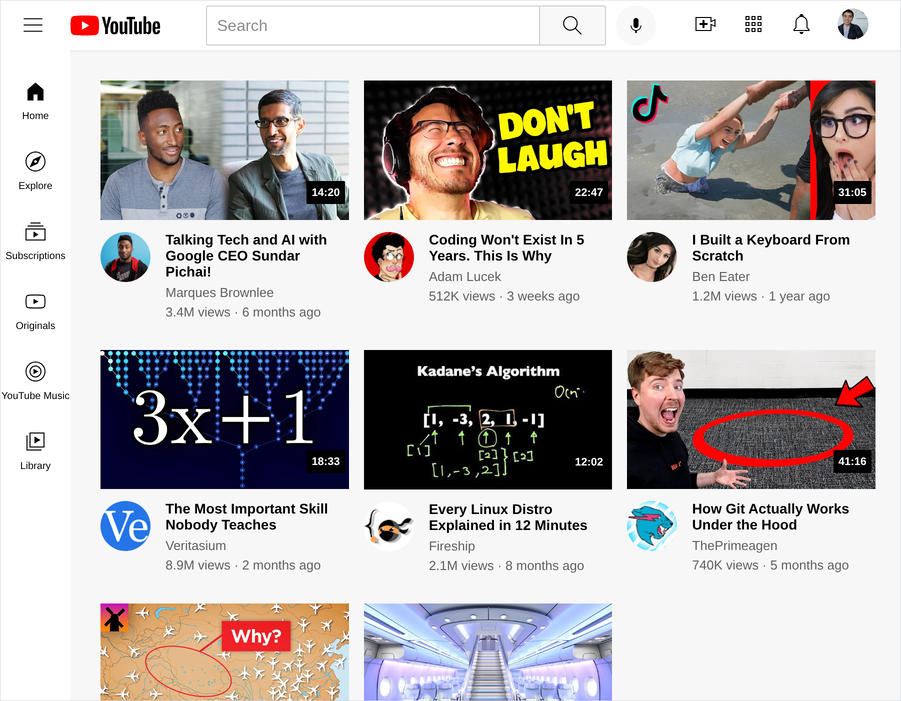Open the notifications bell
Viewport: 901px width, 701px height.
pos(801,25)
